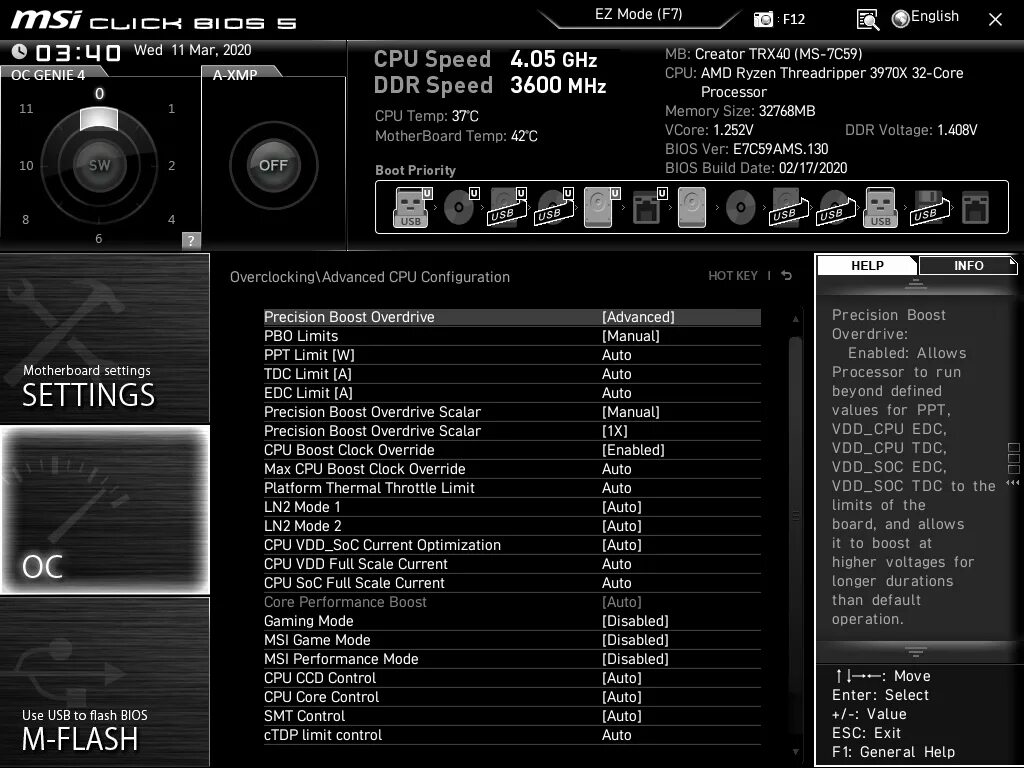This screenshot has width=1024, height=768.
Task: Click the settings list scrollbar down arrow
Action: pos(795,752)
